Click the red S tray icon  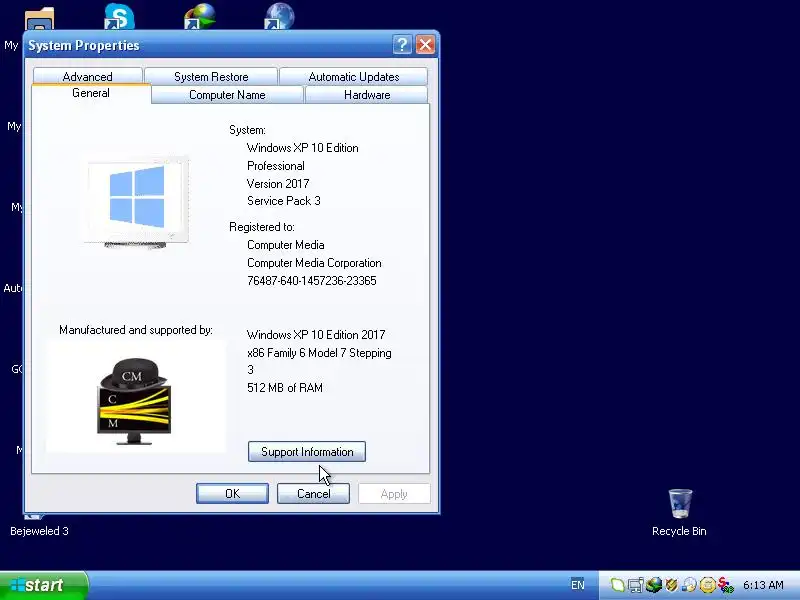click(725, 585)
